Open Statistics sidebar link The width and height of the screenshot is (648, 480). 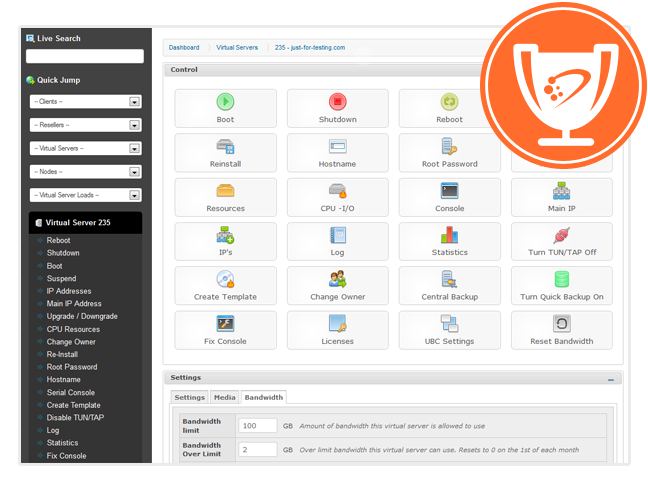(x=62, y=443)
